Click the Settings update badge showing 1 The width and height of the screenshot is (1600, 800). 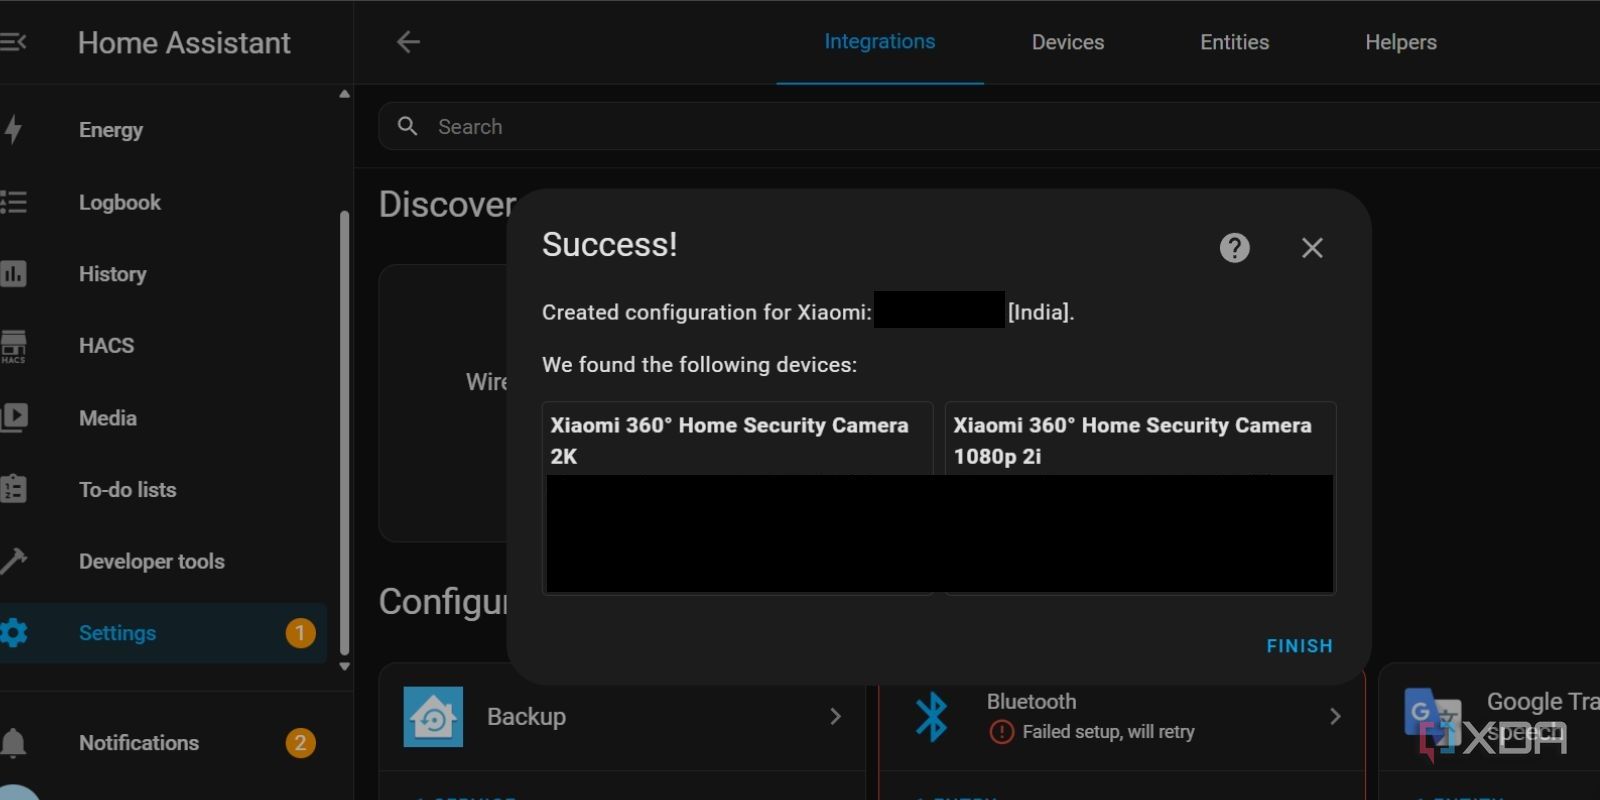(x=300, y=633)
